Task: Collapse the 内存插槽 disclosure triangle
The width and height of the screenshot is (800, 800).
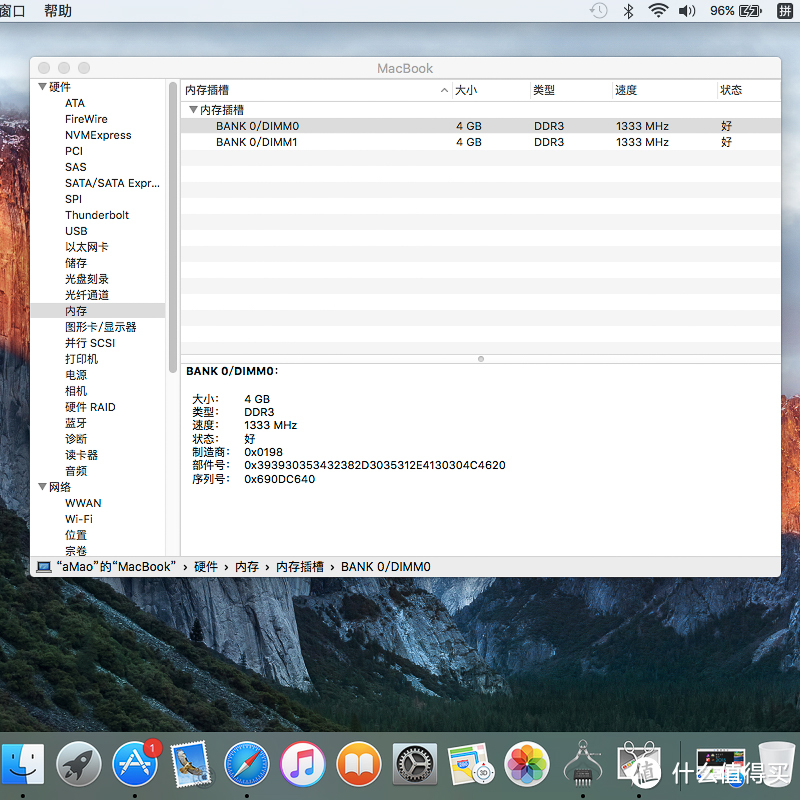Action: click(192, 109)
